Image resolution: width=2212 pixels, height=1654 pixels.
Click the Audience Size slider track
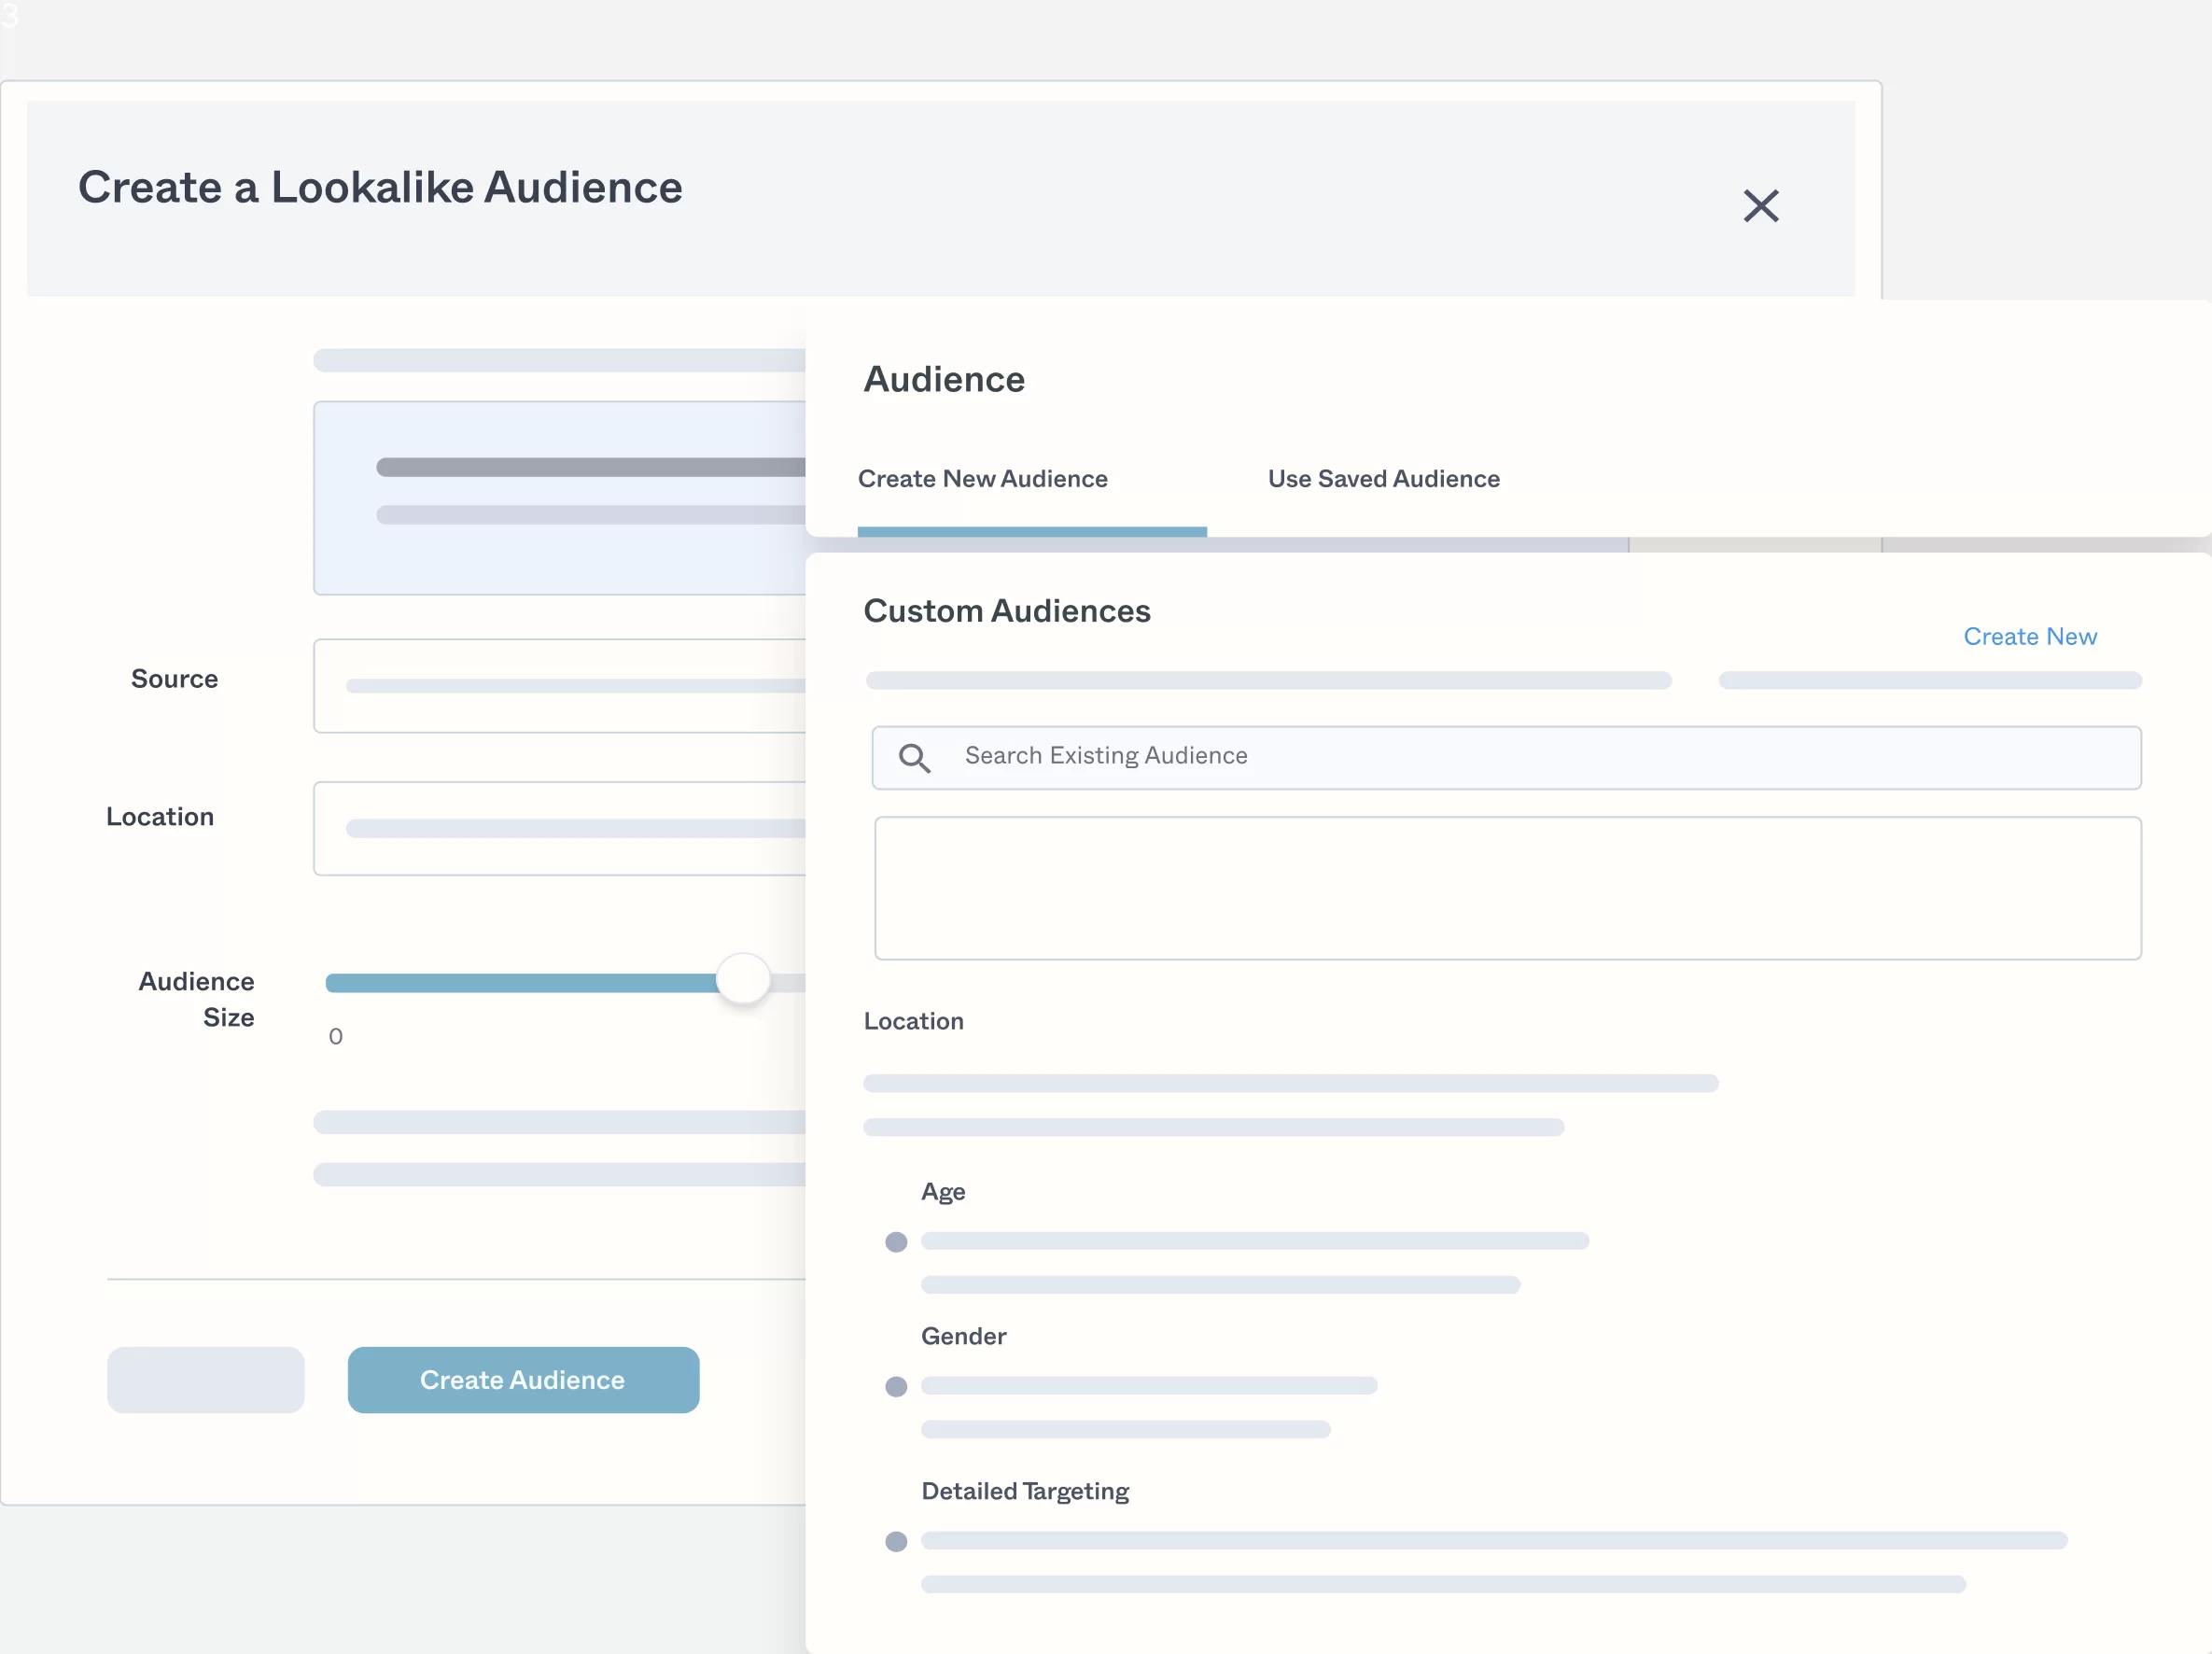520,983
